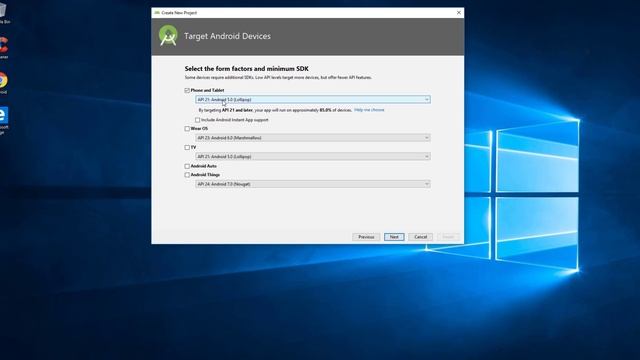Open the TV API 21 Lollipop dropdown
The width and height of the screenshot is (640, 360).
point(313,157)
